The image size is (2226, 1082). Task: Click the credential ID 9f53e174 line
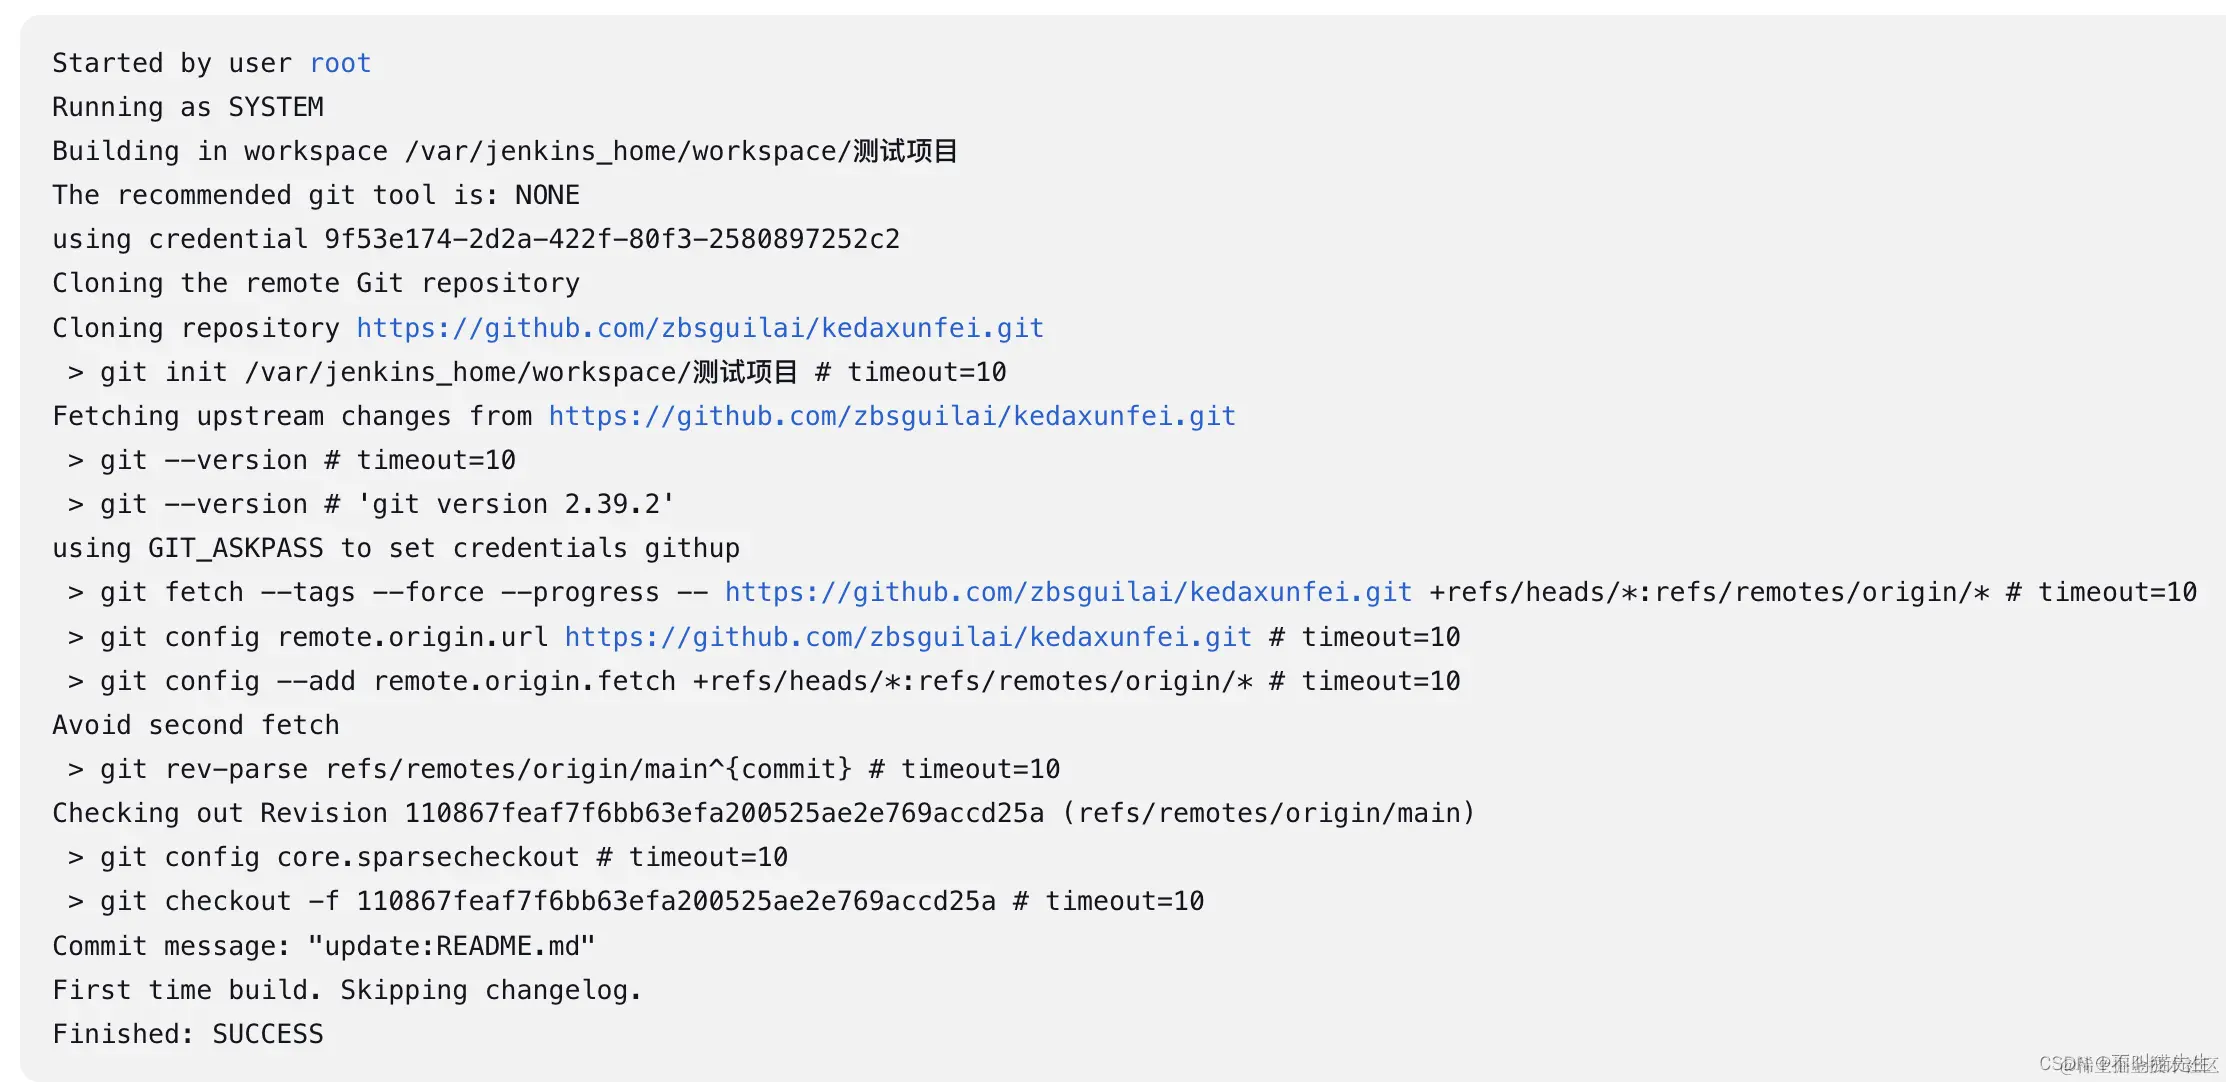476,239
